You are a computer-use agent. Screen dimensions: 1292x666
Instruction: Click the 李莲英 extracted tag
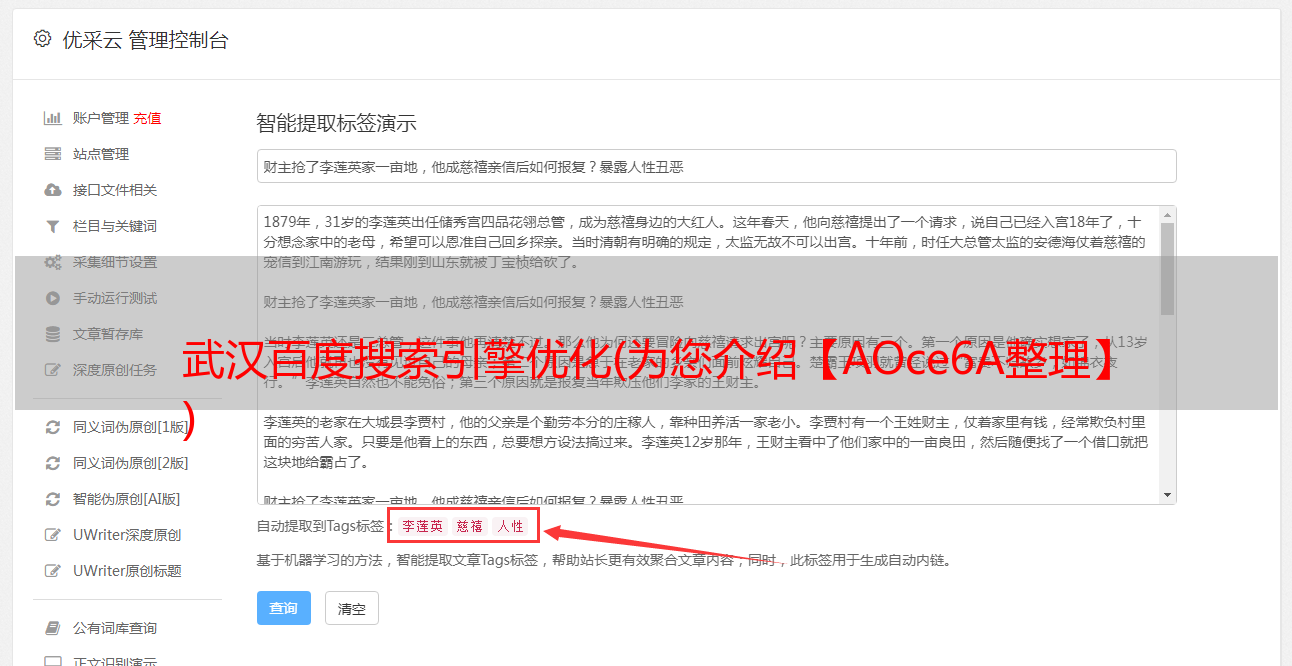click(x=423, y=526)
